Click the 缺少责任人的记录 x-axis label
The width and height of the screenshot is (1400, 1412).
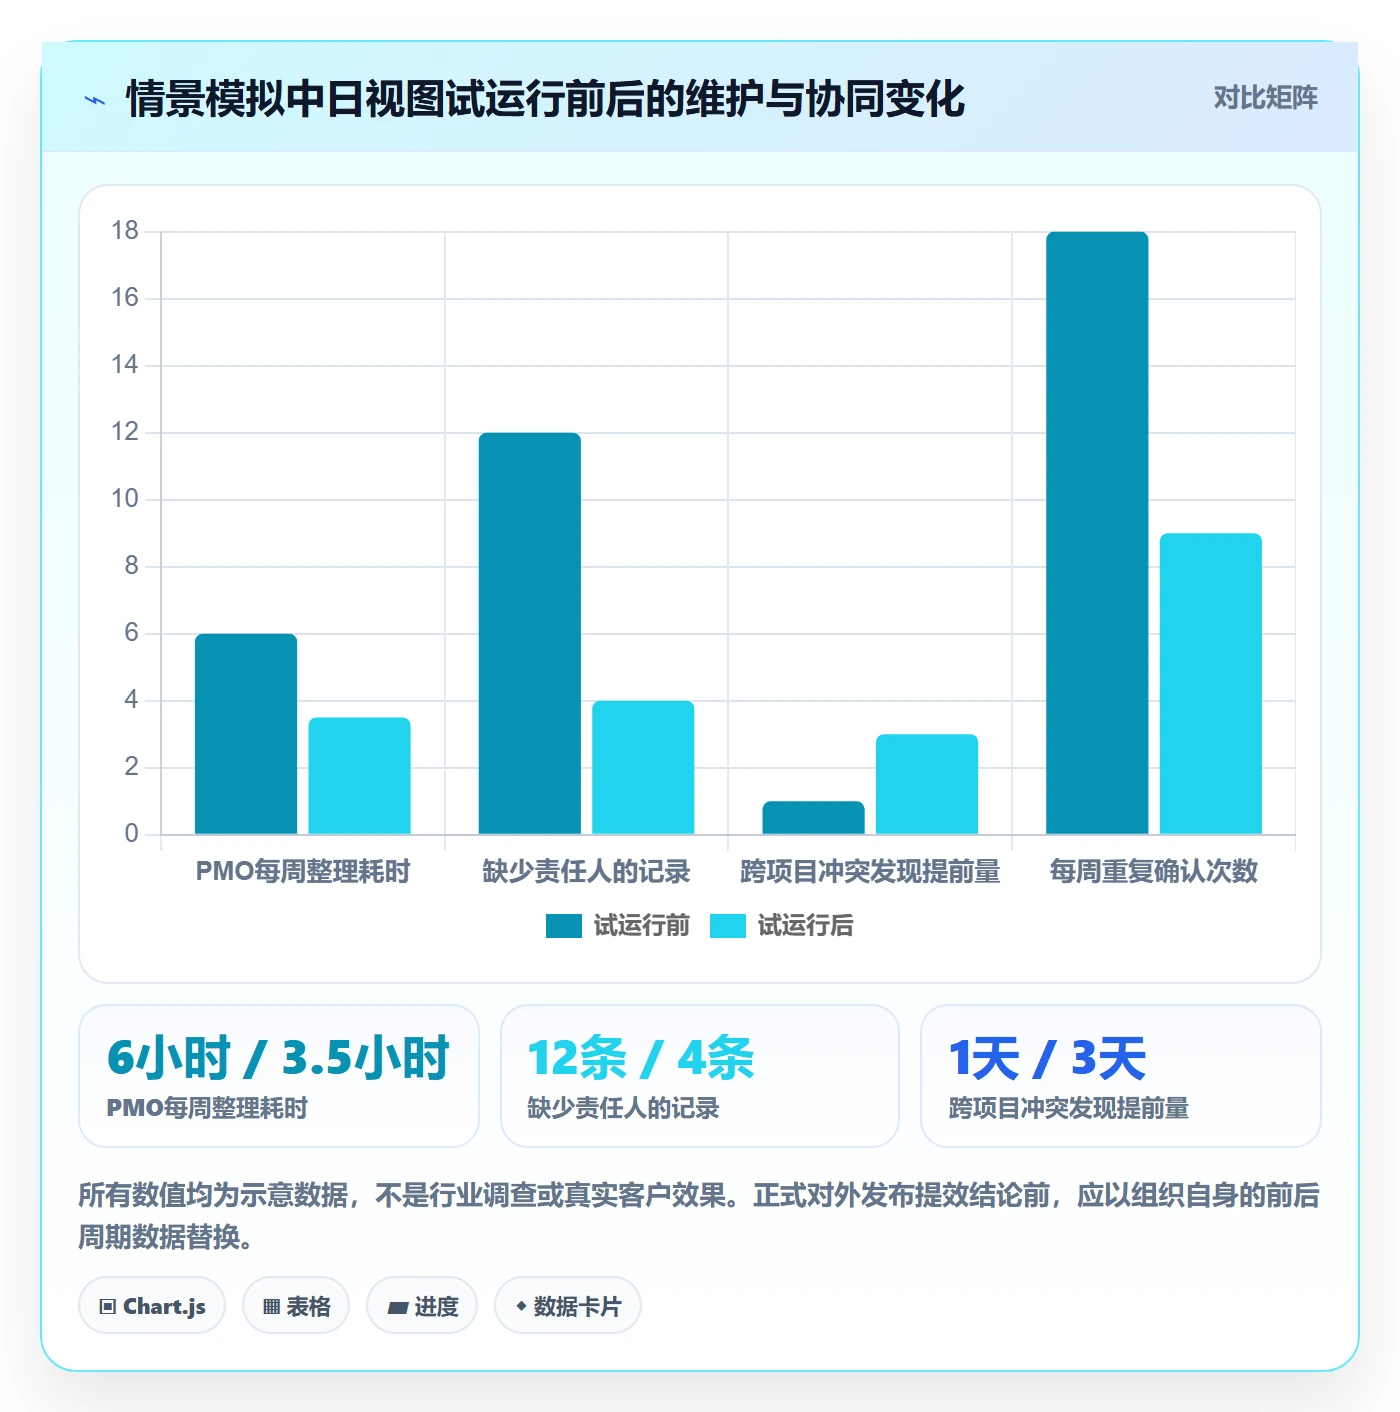pyautogui.click(x=586, y=871)
